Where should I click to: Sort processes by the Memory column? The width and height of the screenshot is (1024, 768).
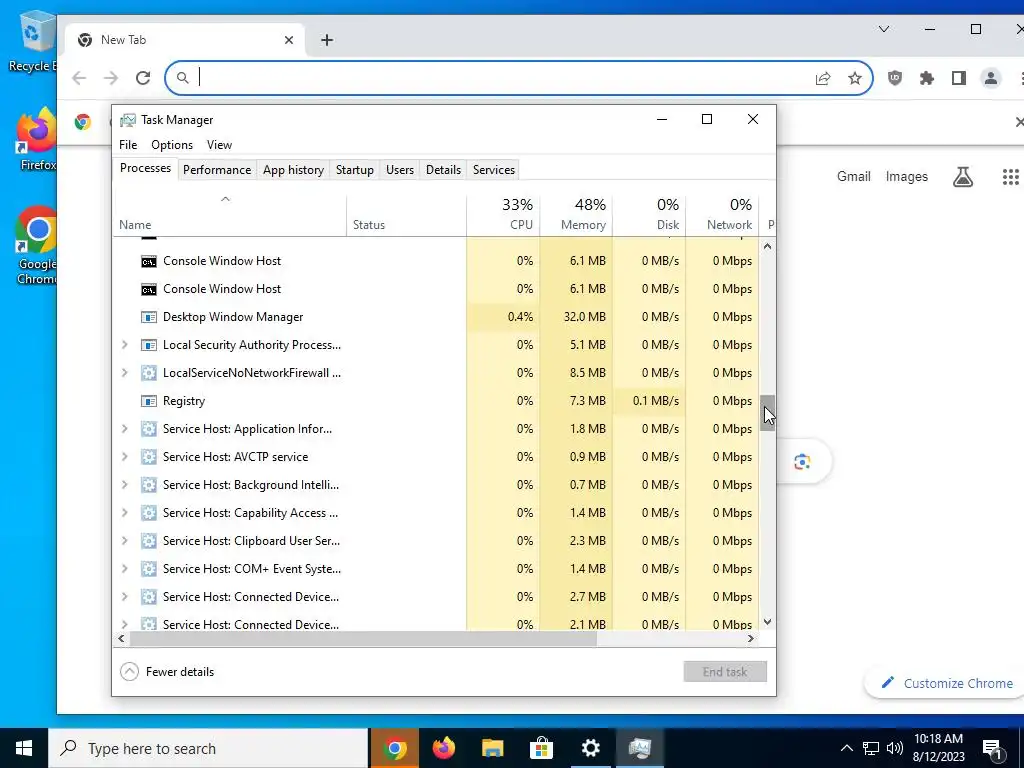(577, 215)
